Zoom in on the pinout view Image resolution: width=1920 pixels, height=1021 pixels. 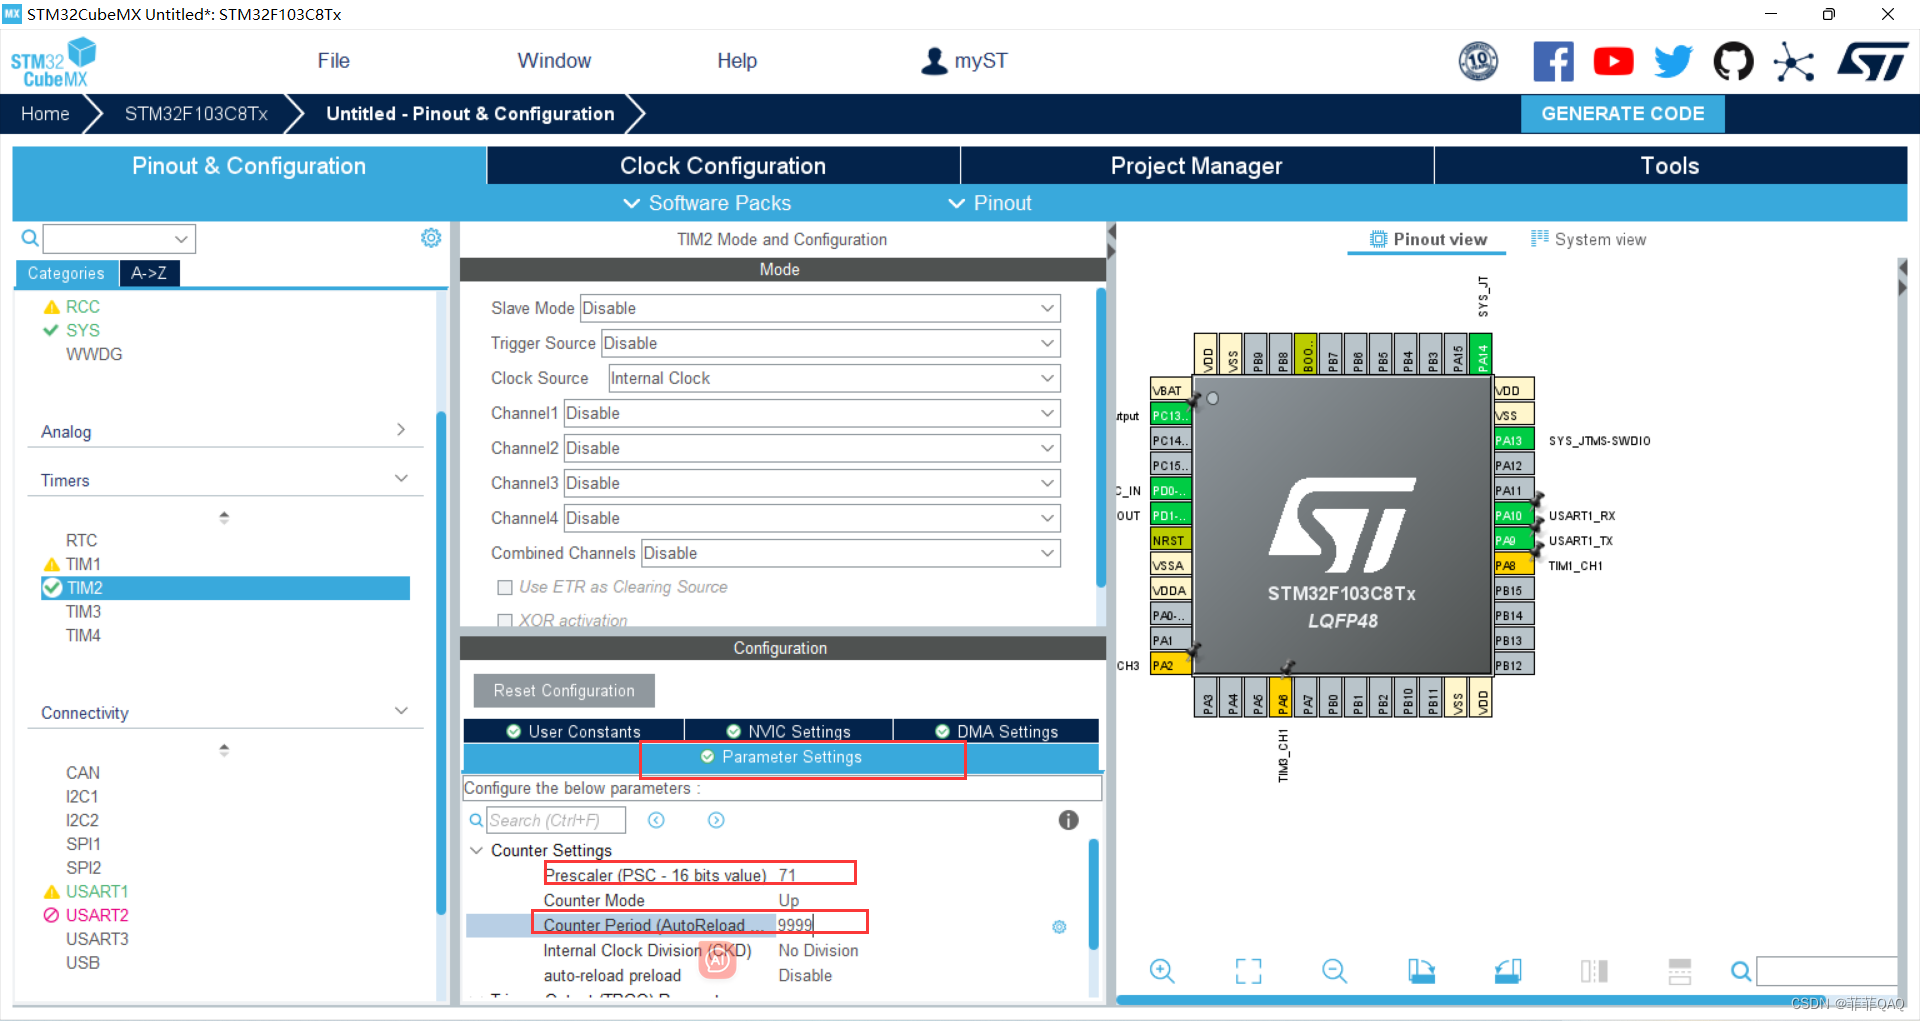[1162, 971]
